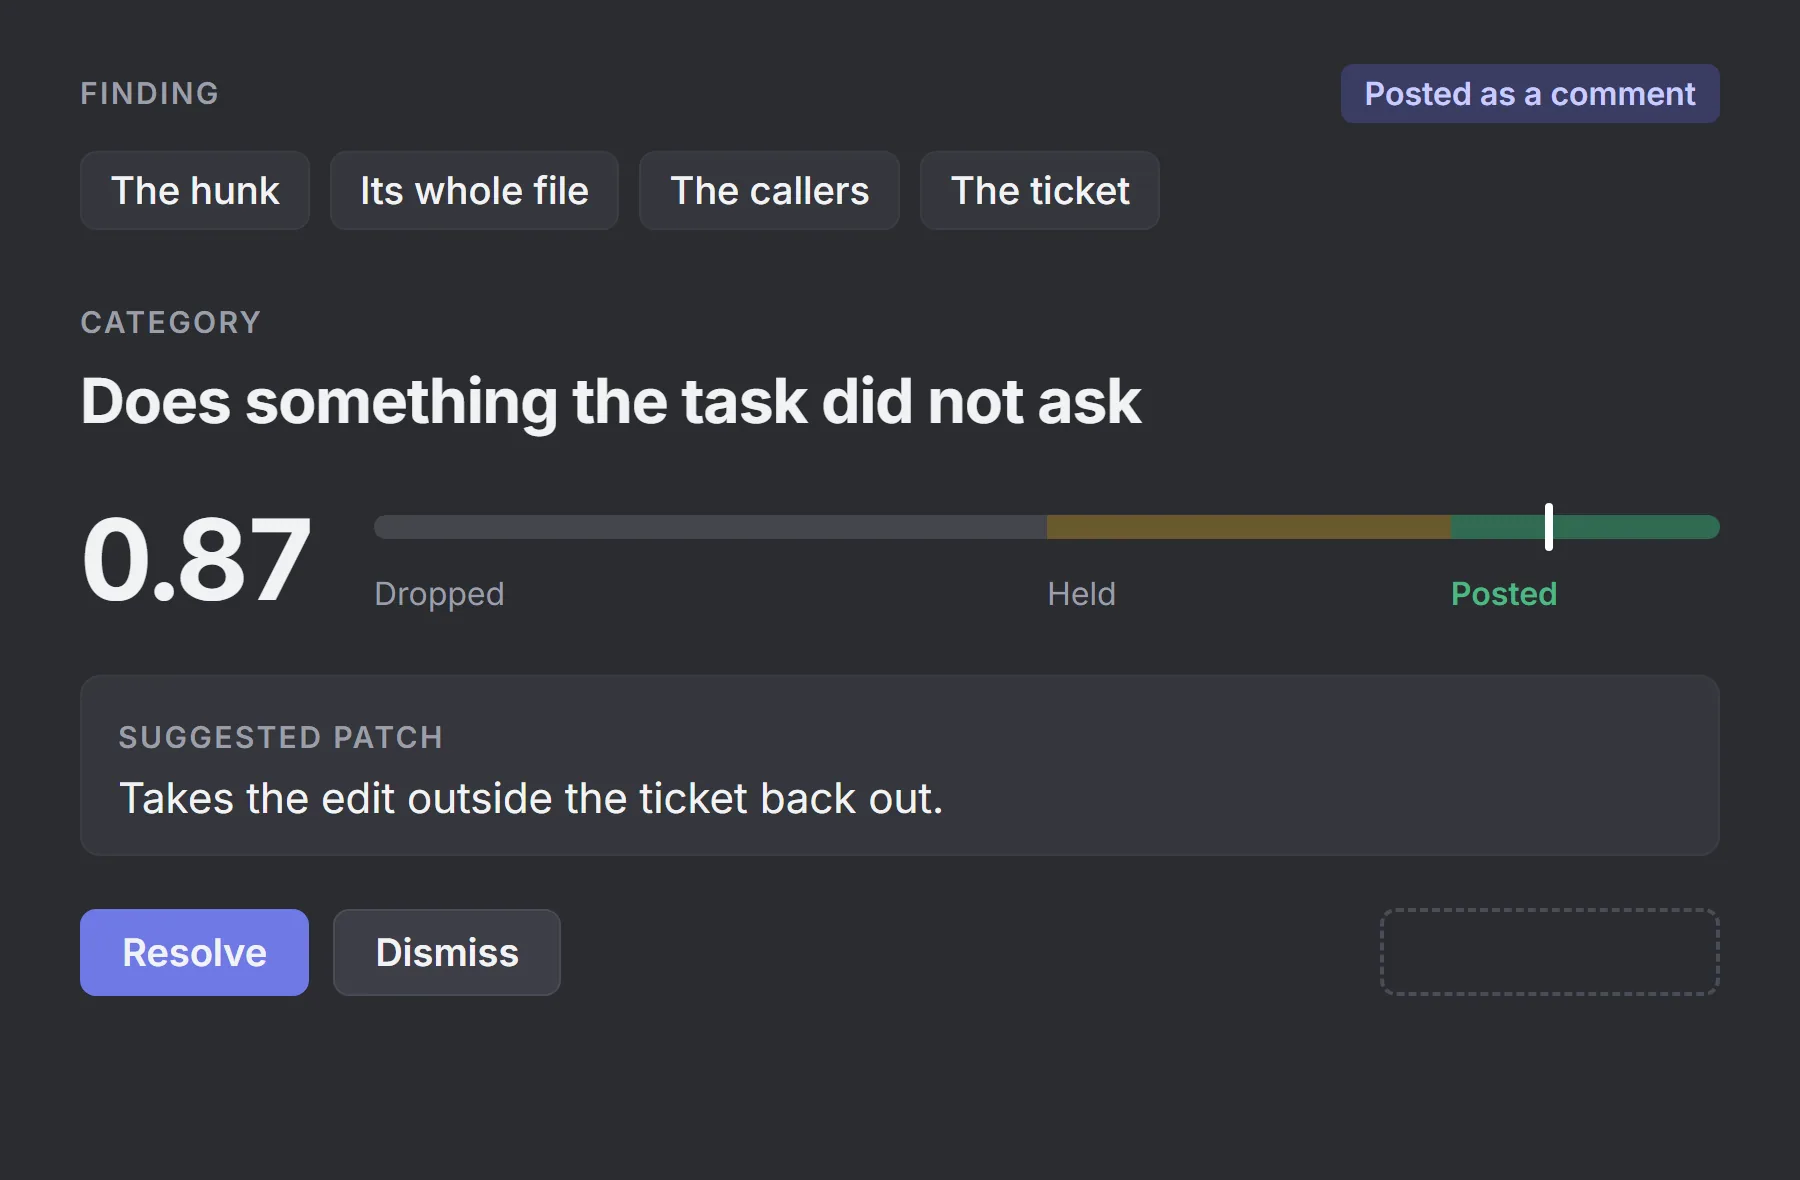Click the 'Posted as a comment' badge
1800x1180 pixels.
[1530, 94]
